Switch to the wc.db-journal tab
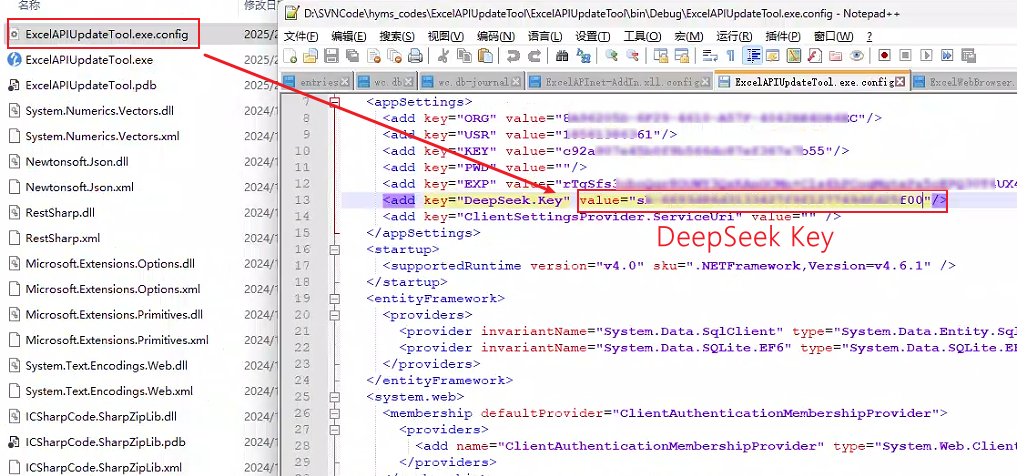 [472, 82]
